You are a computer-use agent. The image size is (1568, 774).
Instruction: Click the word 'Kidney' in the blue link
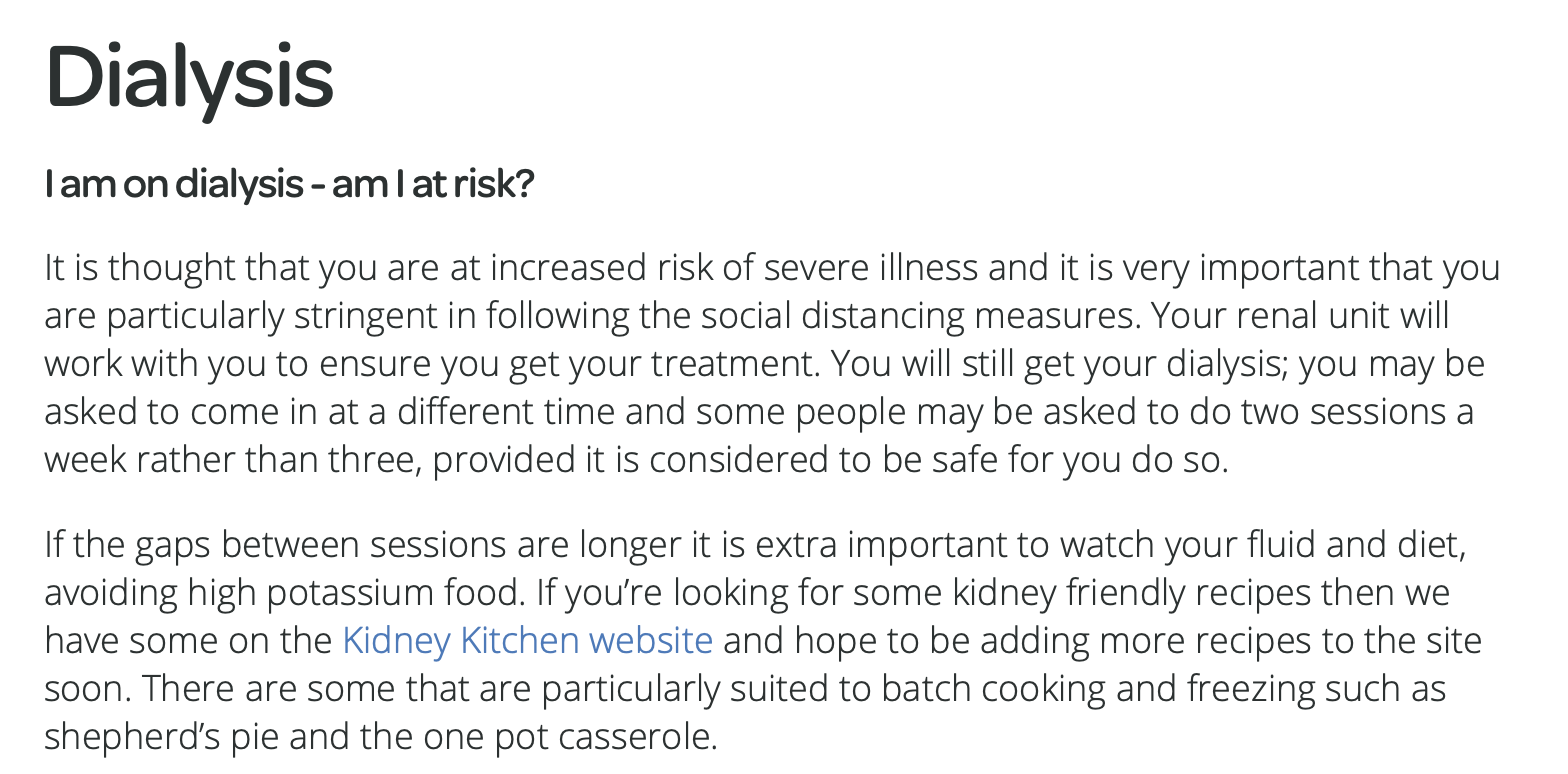pos(396,641)
